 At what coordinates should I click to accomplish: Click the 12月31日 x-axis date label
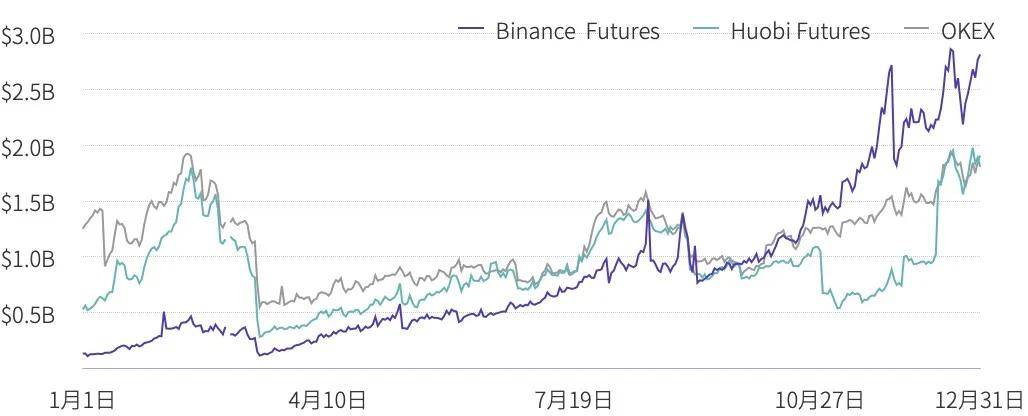[978, 400]
